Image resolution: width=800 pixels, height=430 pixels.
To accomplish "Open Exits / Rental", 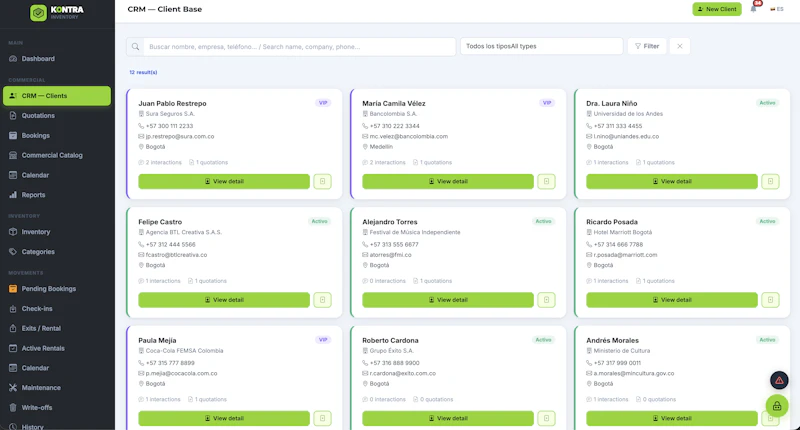I will pyautogui.click(x=57, y=328).
